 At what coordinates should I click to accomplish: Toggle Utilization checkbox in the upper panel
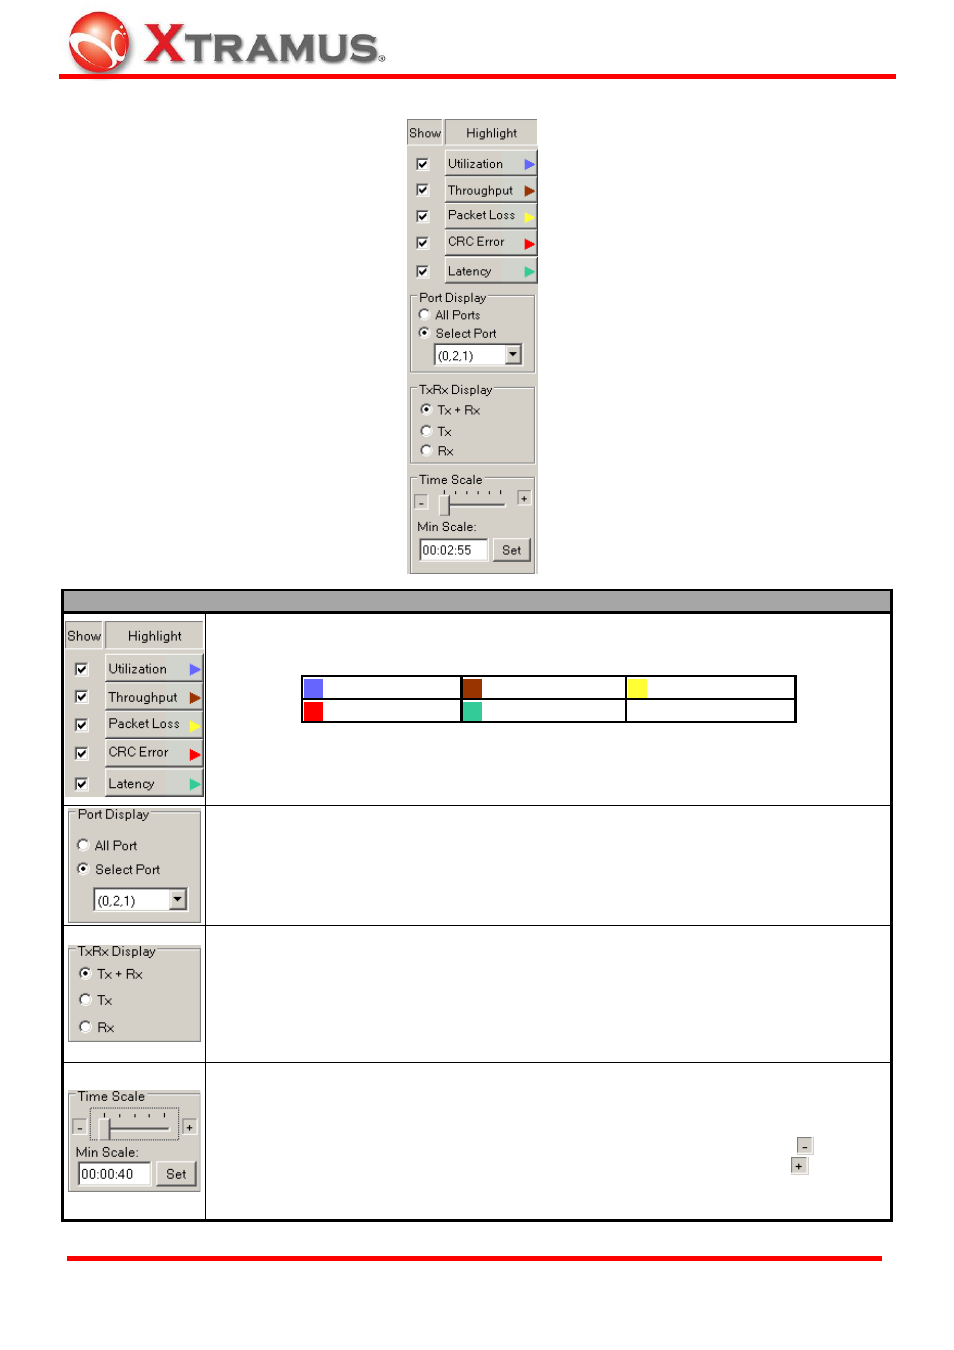tap(423, 164)
